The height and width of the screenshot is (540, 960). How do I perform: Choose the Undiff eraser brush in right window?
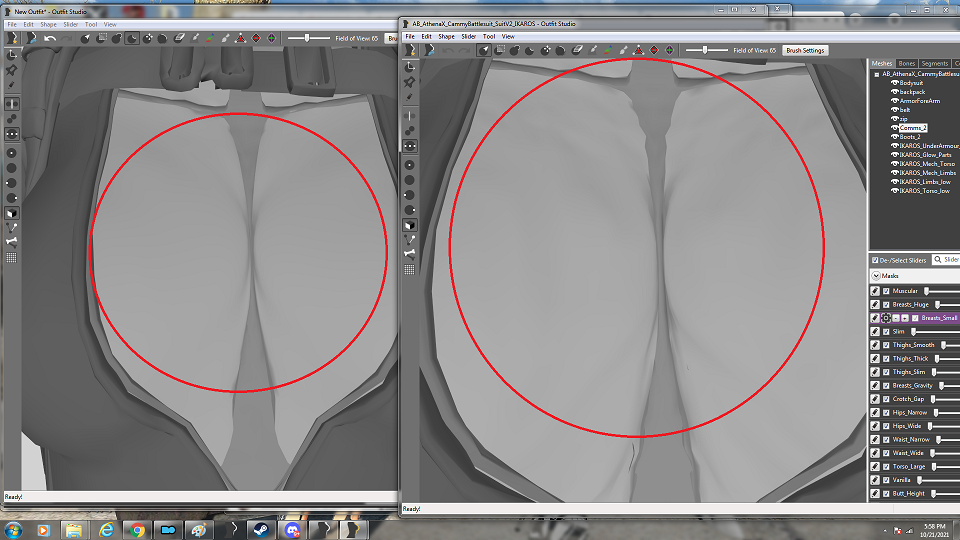[577, 50]
